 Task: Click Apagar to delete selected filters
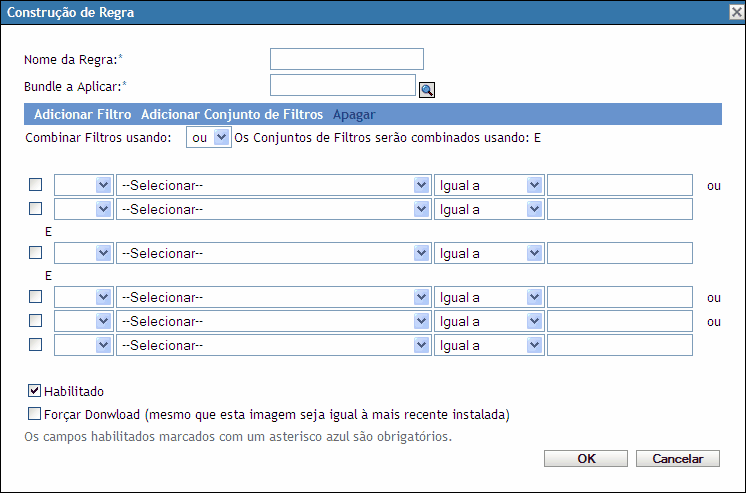[x=354, y=114]
